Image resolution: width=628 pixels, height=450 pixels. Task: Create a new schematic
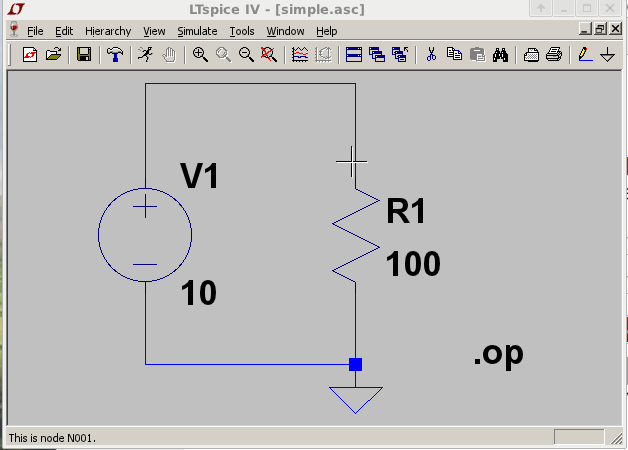click(x=30, y=54)
